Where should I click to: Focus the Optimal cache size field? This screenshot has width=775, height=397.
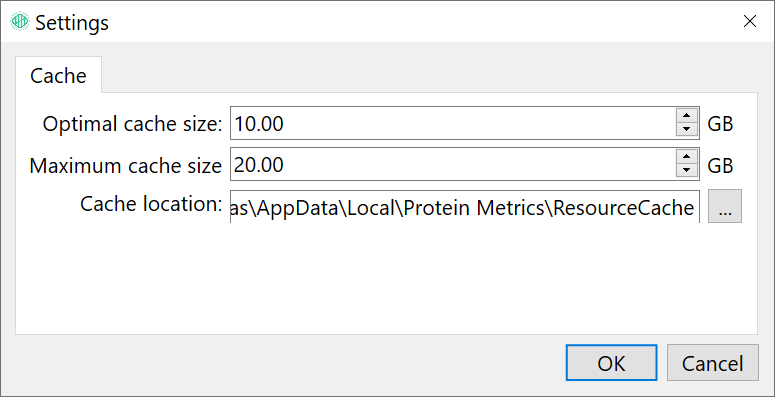point(453,123)
